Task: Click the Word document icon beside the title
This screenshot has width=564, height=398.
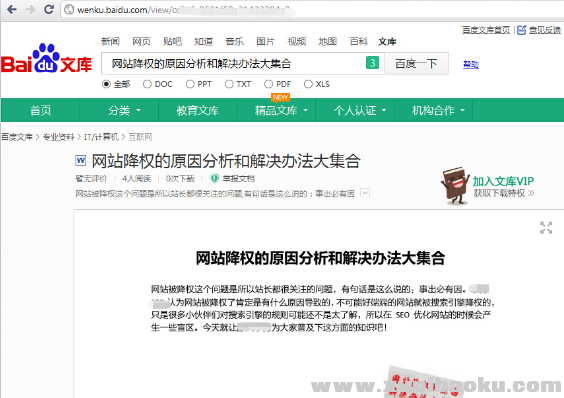Action: tap(81, 160)
